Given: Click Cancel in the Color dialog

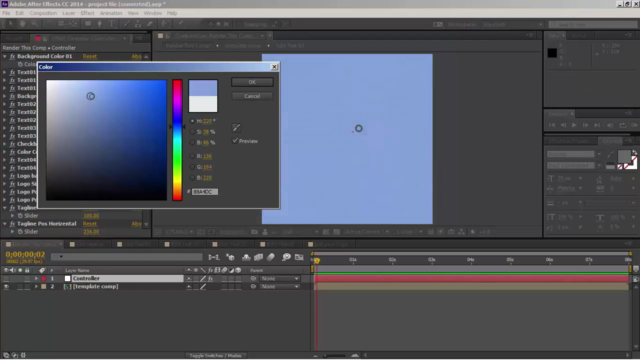Looking at the screenshot, I should tap(252, 96).
